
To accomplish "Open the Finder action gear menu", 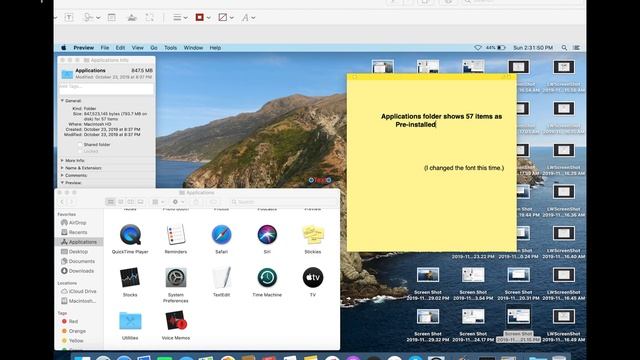I will pyautogui.click(x=178, y=202).
